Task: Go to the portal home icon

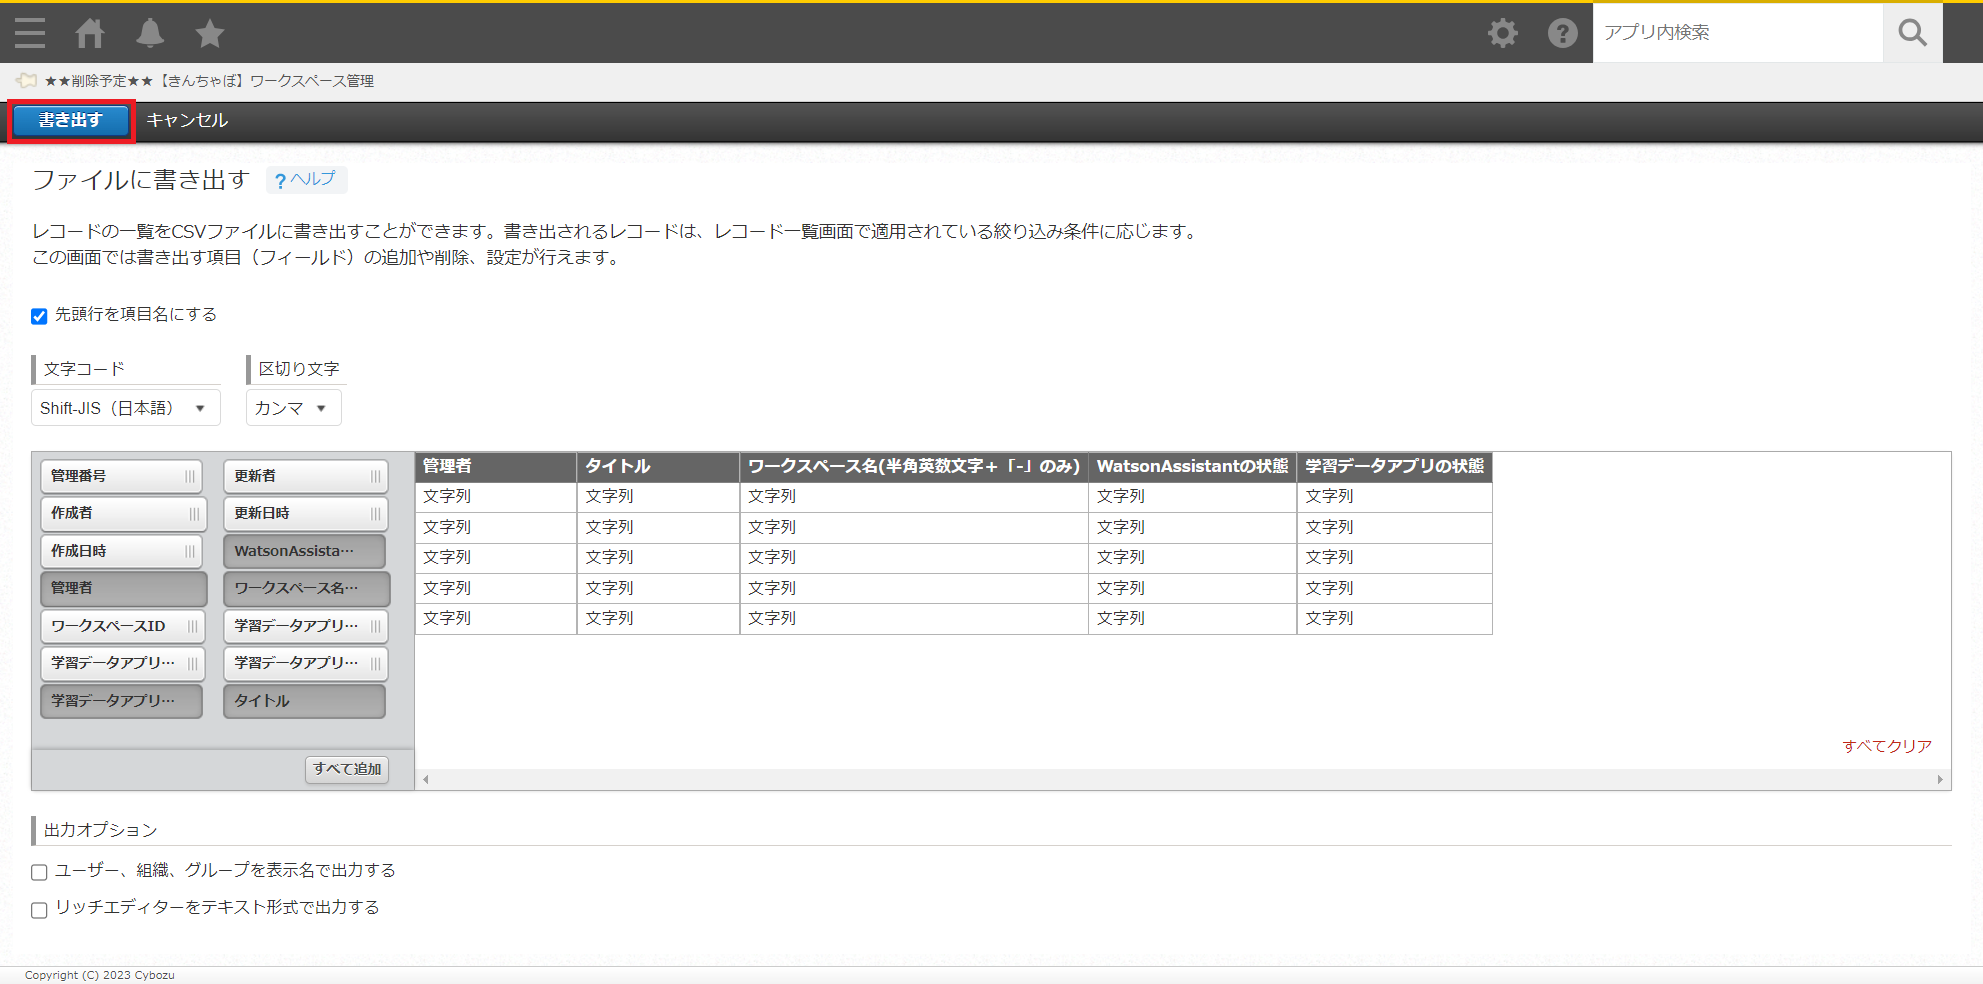Action: pyautogui.click(x=90, y=33)
